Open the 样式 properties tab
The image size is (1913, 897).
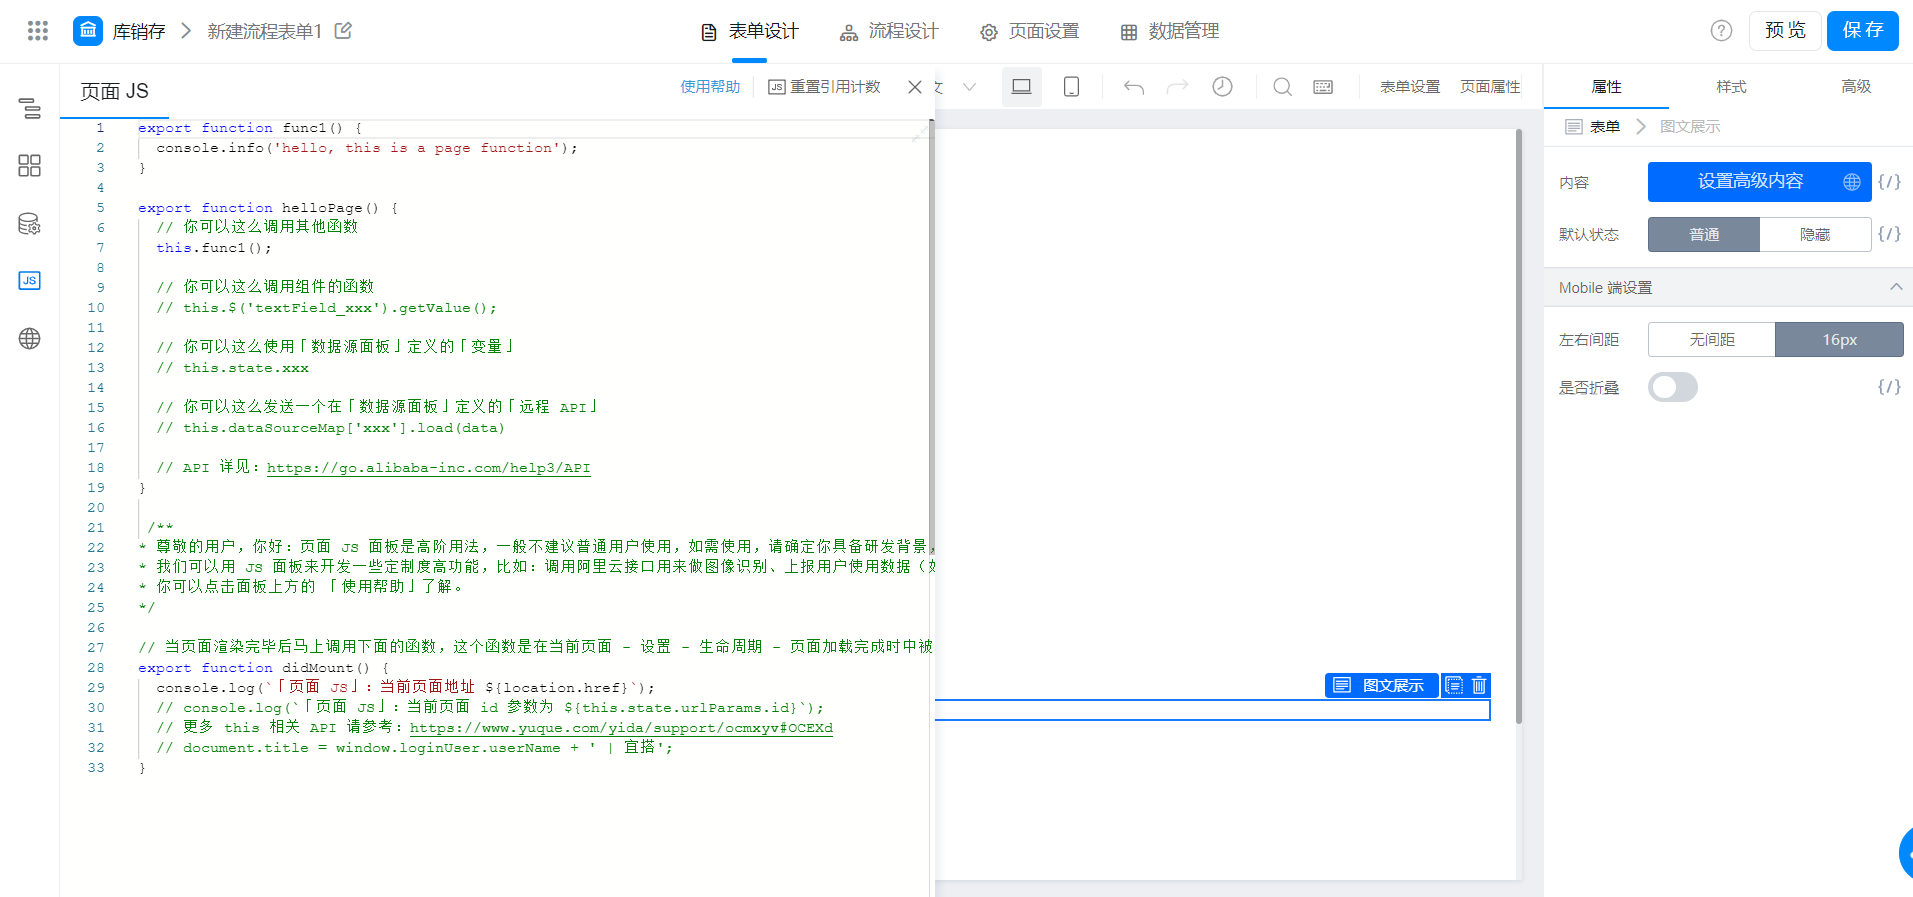[1731, 87]
